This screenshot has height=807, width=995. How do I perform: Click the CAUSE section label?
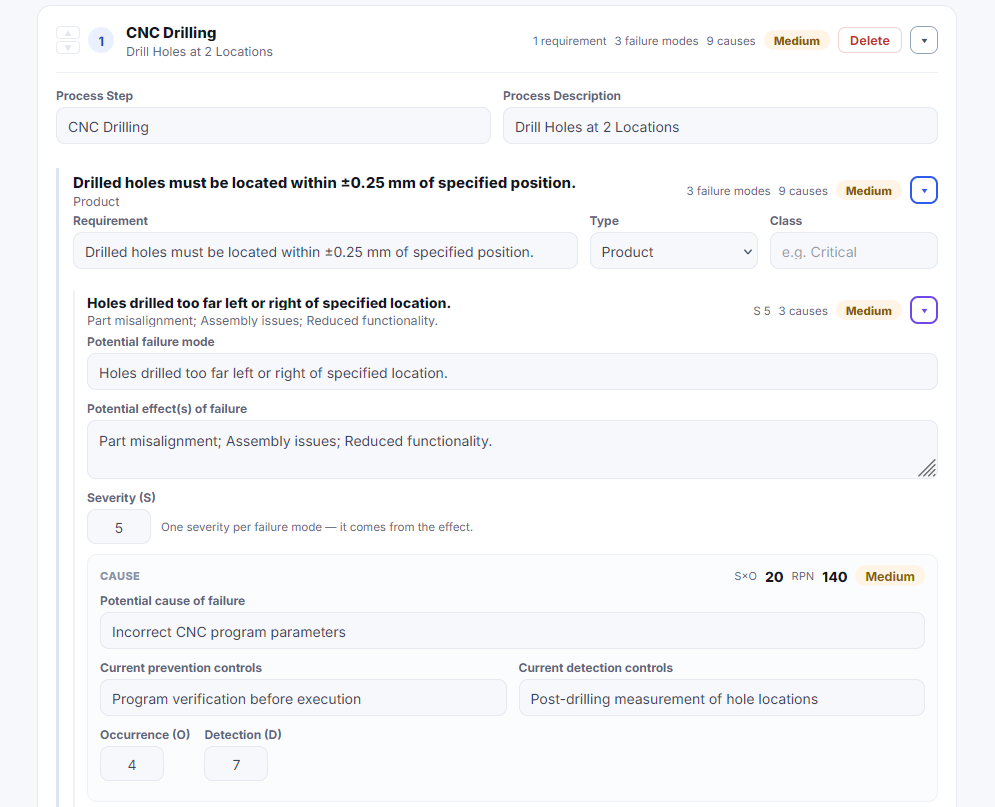pos(120,576)
